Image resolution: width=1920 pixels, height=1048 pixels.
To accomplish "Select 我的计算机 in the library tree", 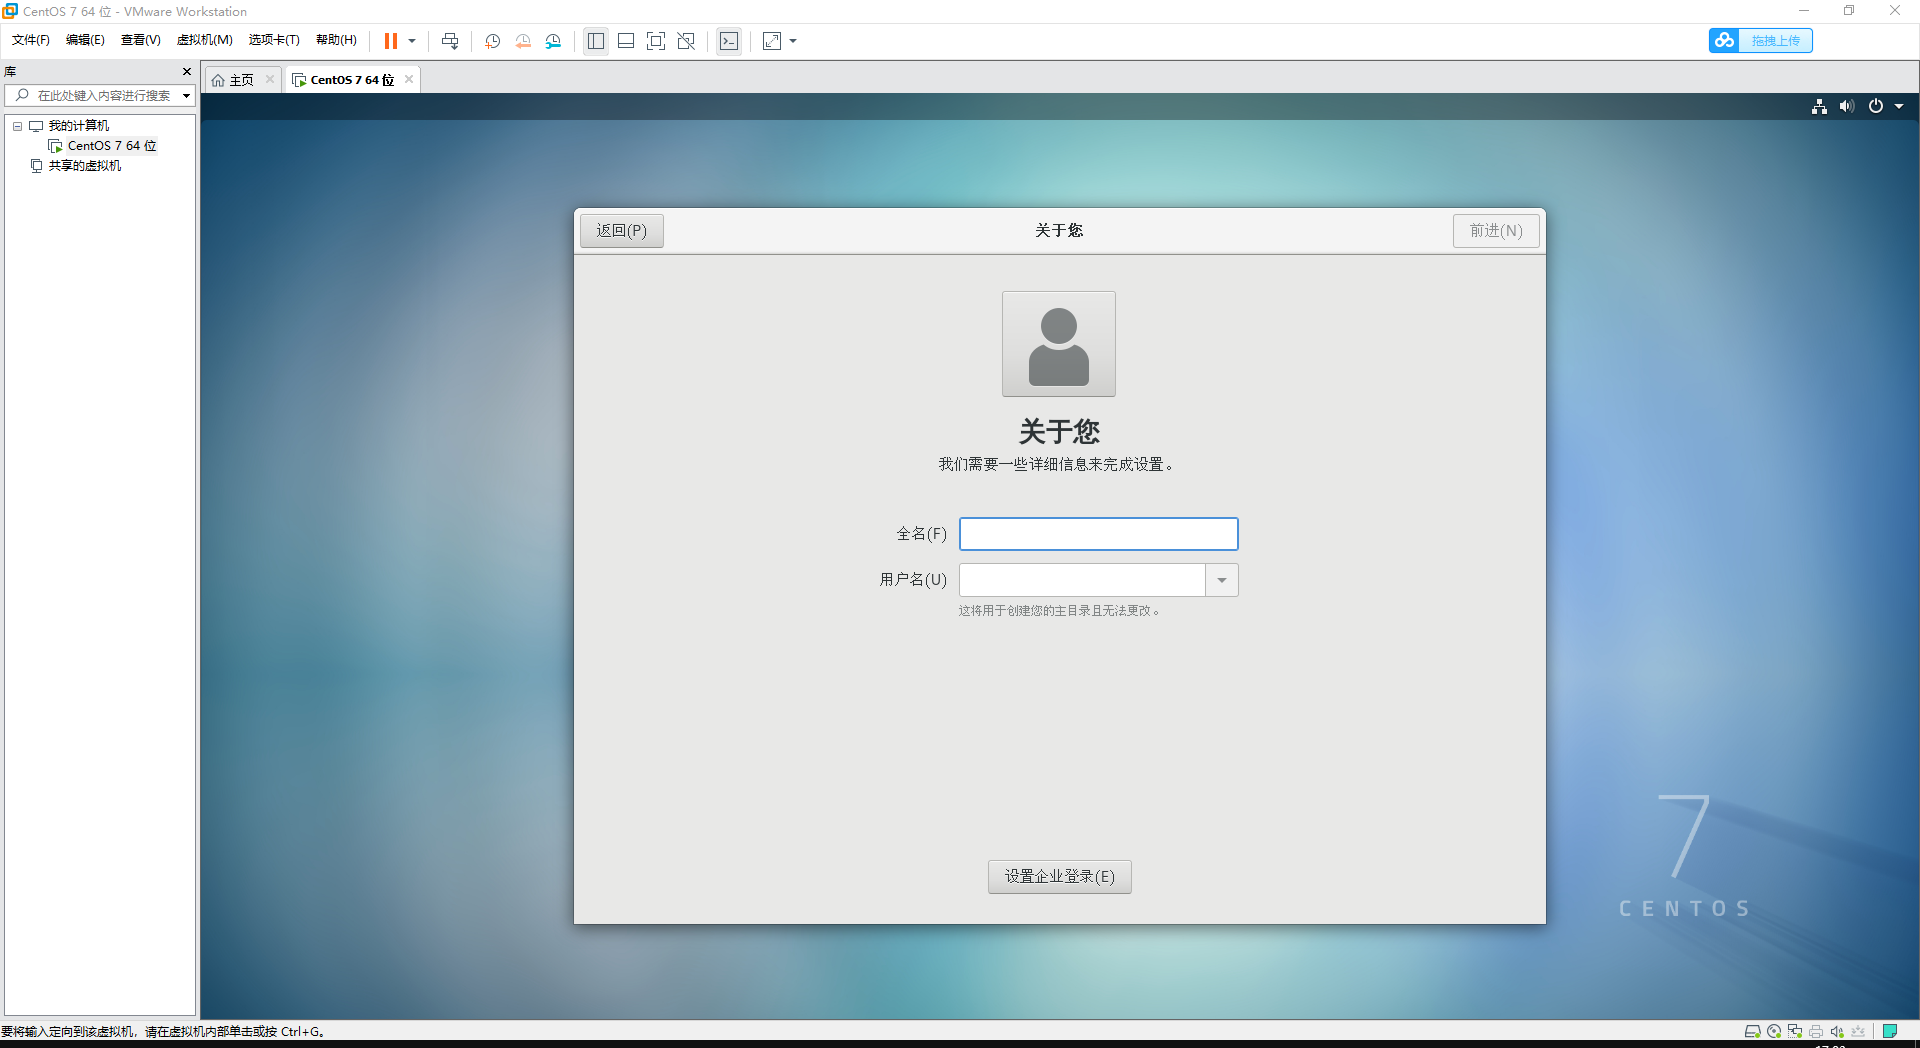I will pyautogui.click(x=79, y=126).
